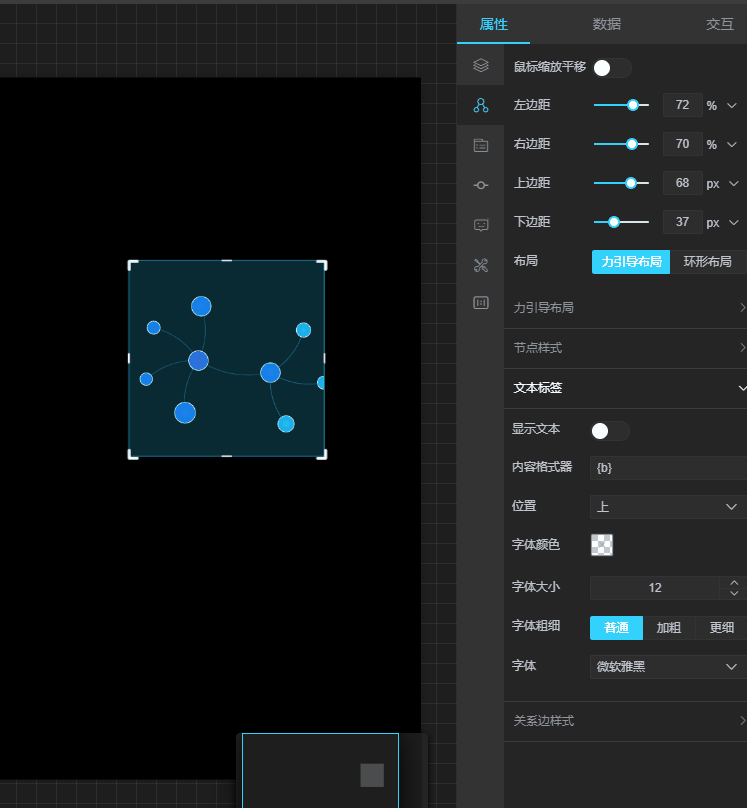Open the 字体颜色 color swatch

point(602,545)
